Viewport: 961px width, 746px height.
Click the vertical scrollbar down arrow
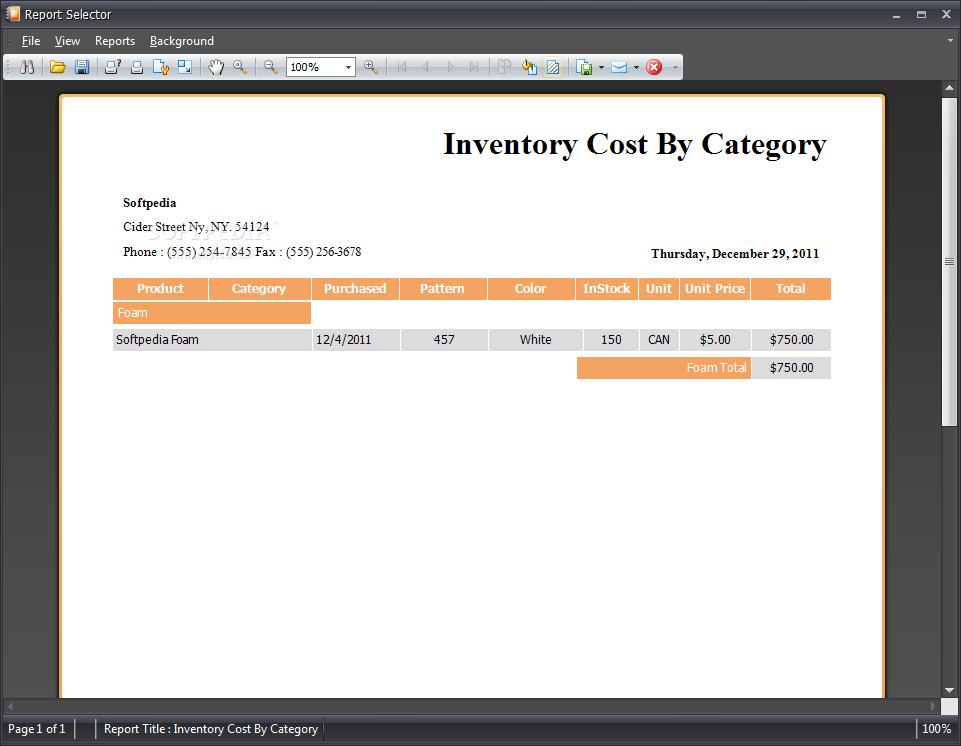tap(949, 690)
